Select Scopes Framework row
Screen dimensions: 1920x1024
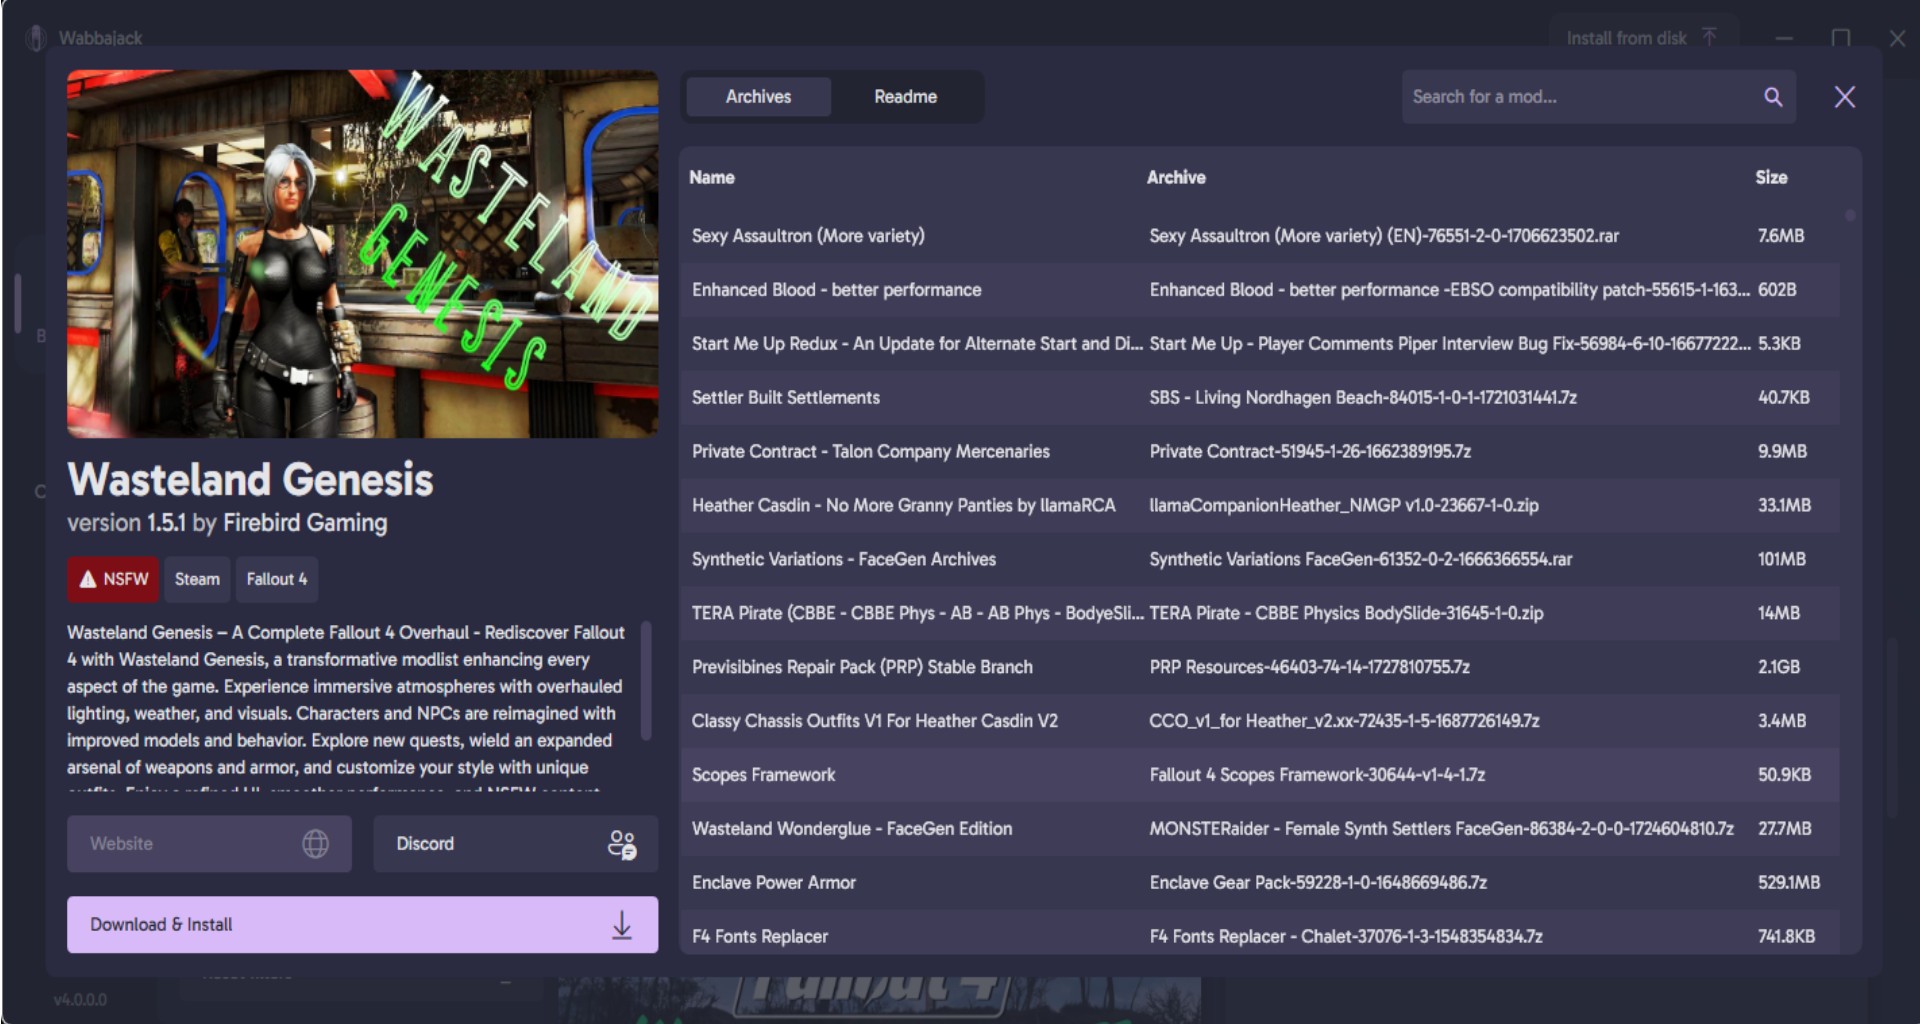click(1260, 775)
